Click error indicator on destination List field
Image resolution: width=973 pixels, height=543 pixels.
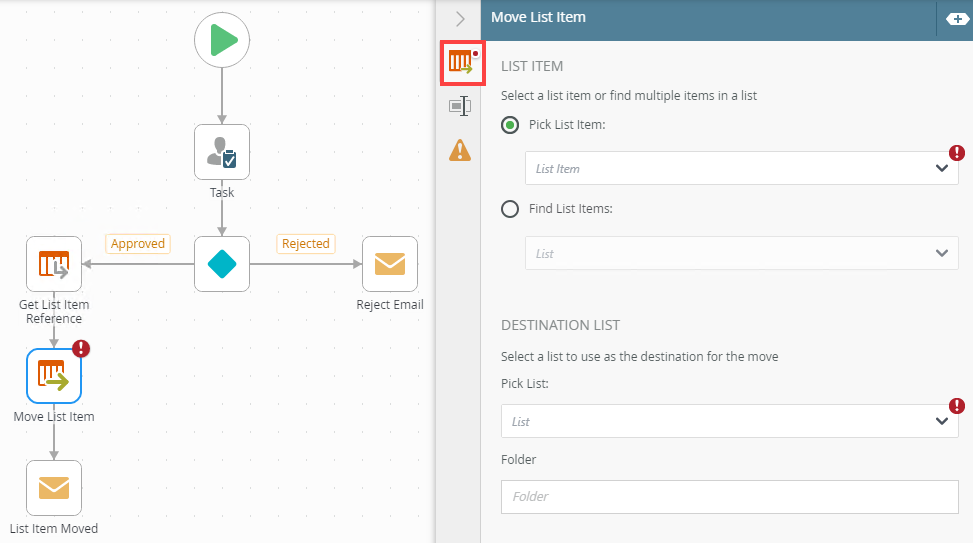tap(957, 406)
